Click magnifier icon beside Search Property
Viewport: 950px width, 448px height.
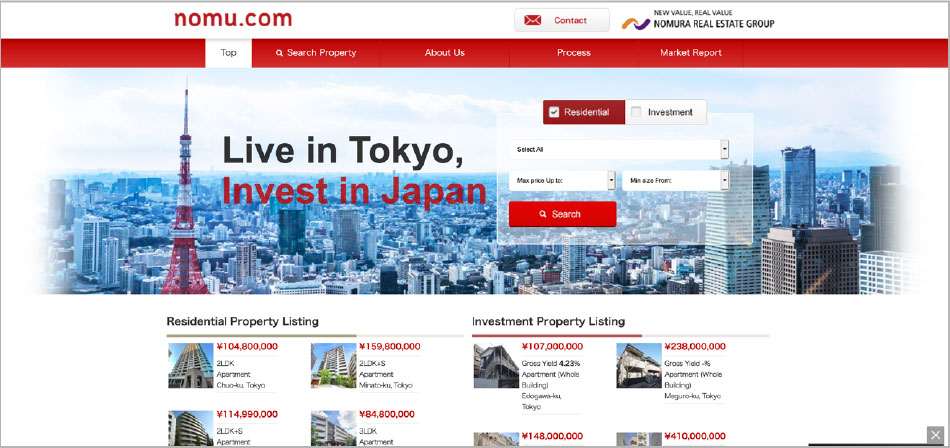pyautogui.click(x=279, y=53)
